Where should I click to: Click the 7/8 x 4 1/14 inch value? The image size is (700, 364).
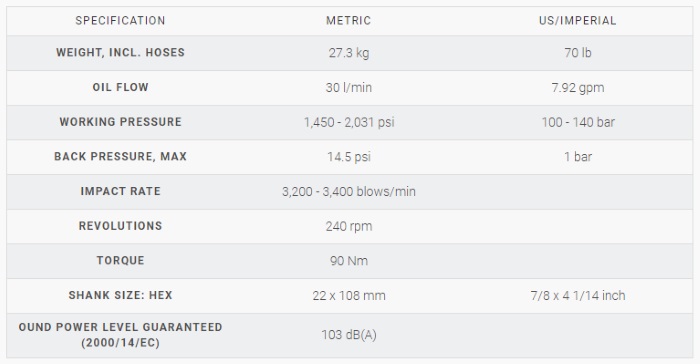coord(578,296)
